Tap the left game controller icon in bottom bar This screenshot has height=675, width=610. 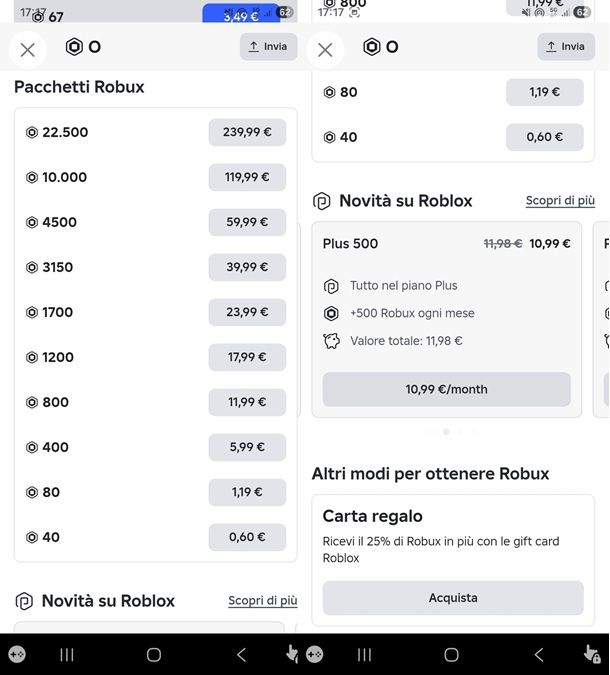pos(17,655)
